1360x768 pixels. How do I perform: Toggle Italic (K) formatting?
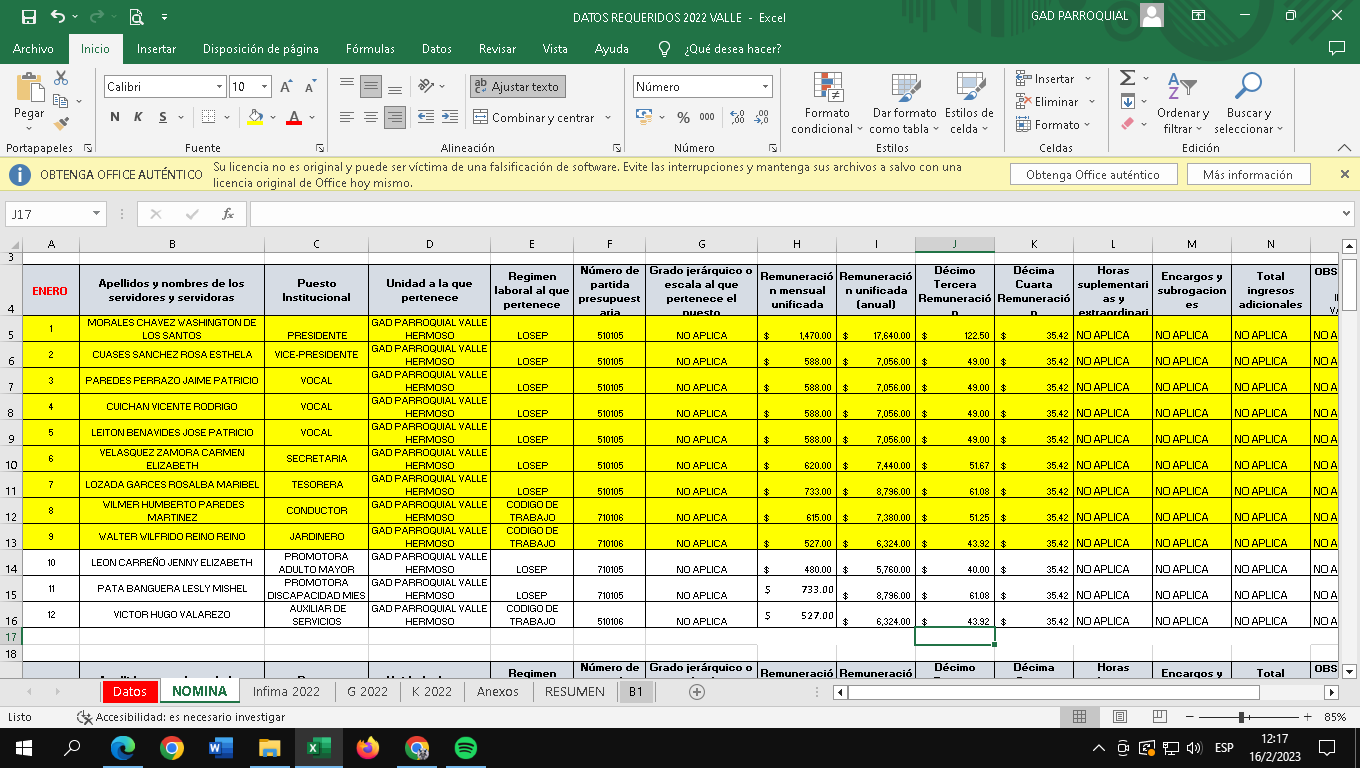[137, 117]
